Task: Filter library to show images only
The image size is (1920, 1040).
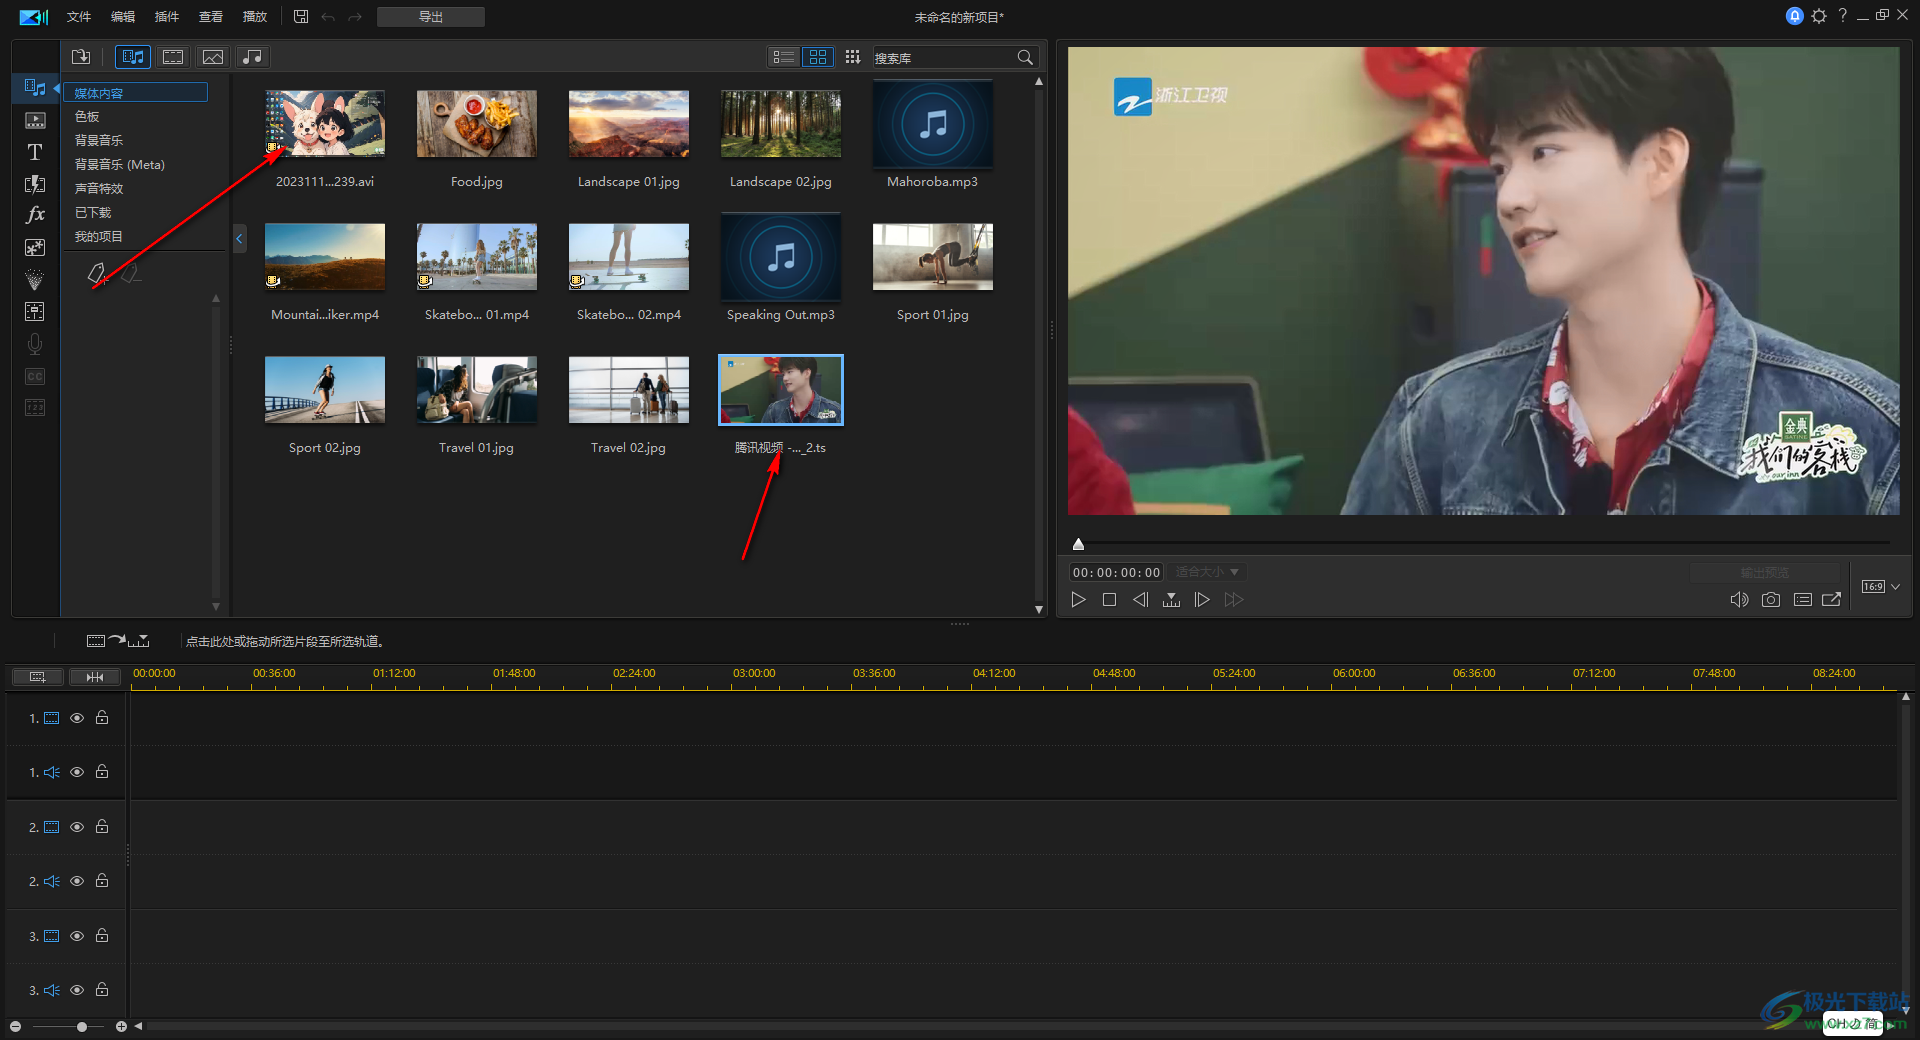Action: pyautogui.click(x=212, y=57)
